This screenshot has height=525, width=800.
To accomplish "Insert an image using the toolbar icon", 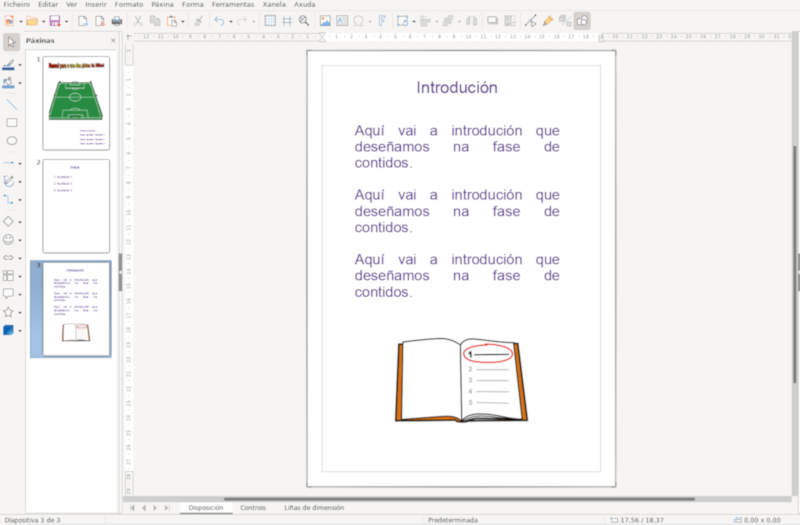I will click(325, 21).
